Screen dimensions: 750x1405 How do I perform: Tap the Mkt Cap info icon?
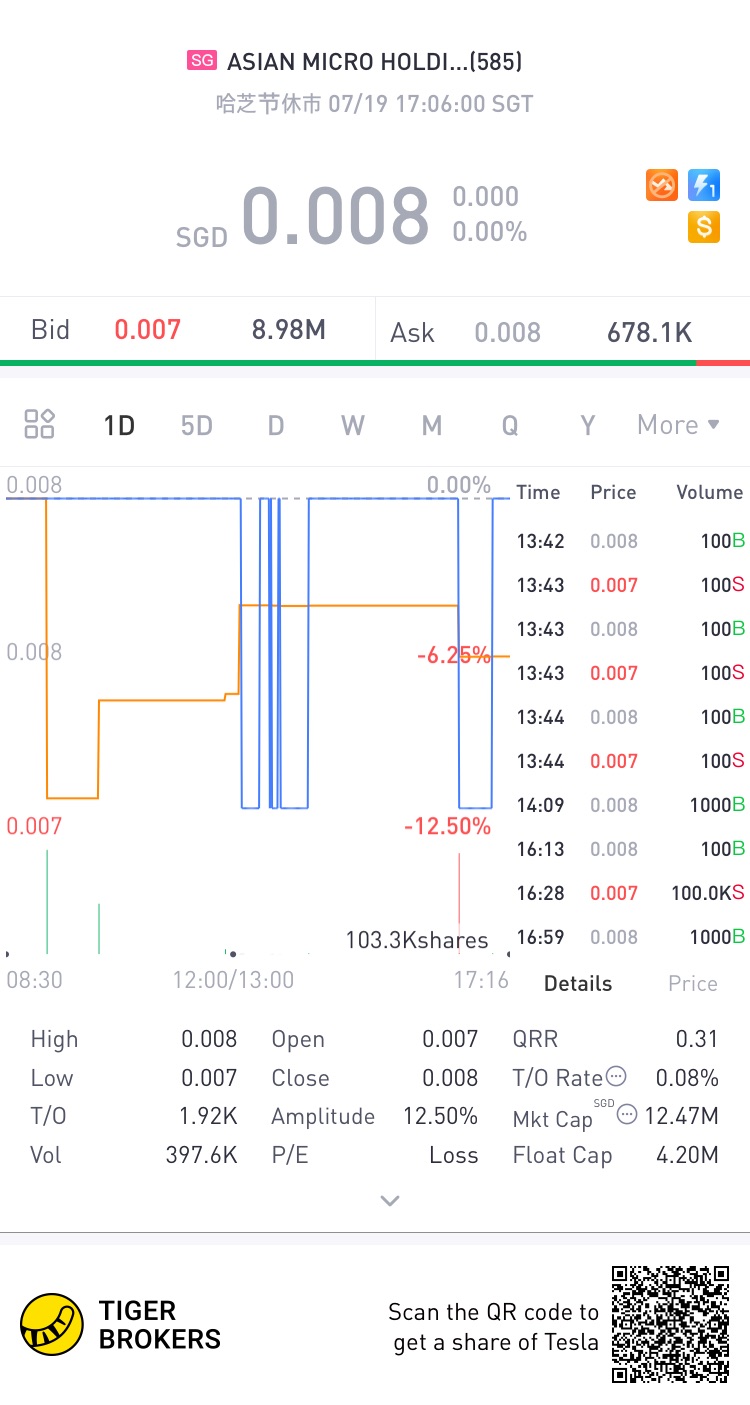coord(627,1114)
